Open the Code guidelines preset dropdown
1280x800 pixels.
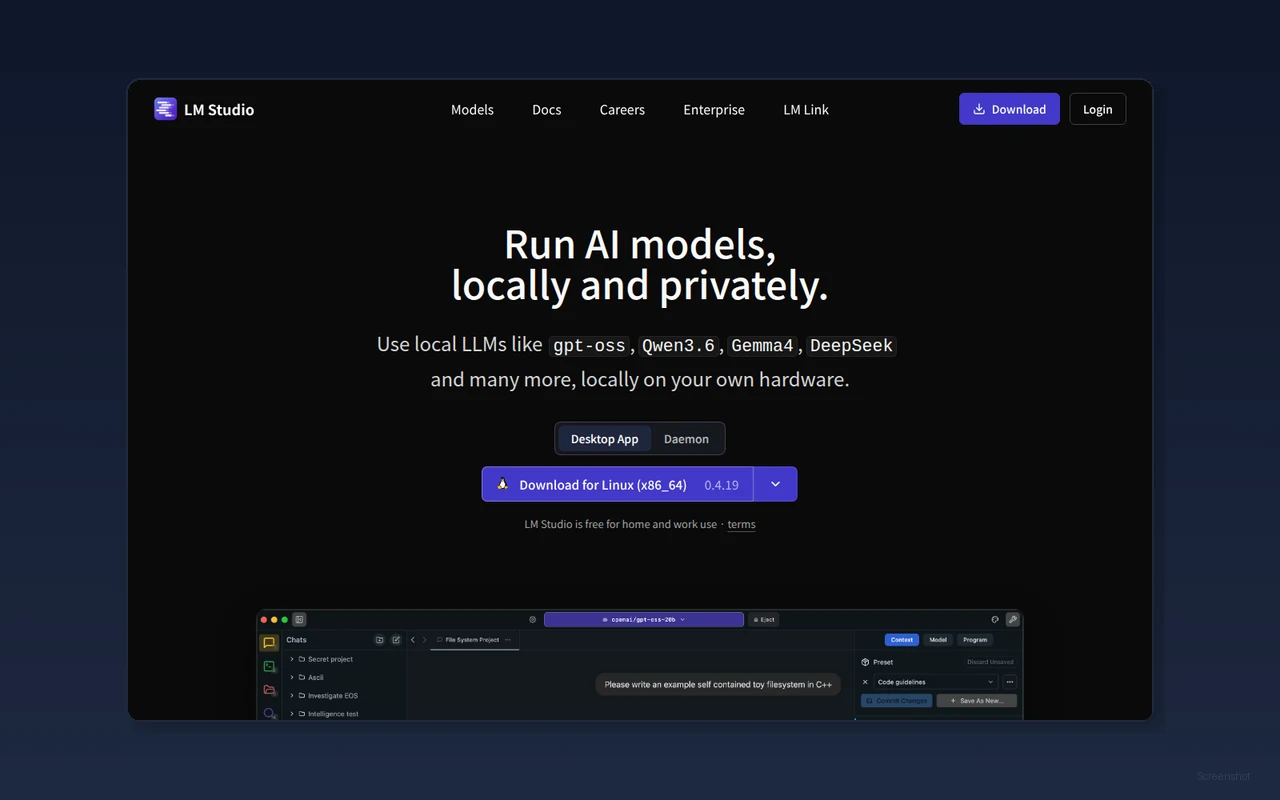click(x=936, y=682)
